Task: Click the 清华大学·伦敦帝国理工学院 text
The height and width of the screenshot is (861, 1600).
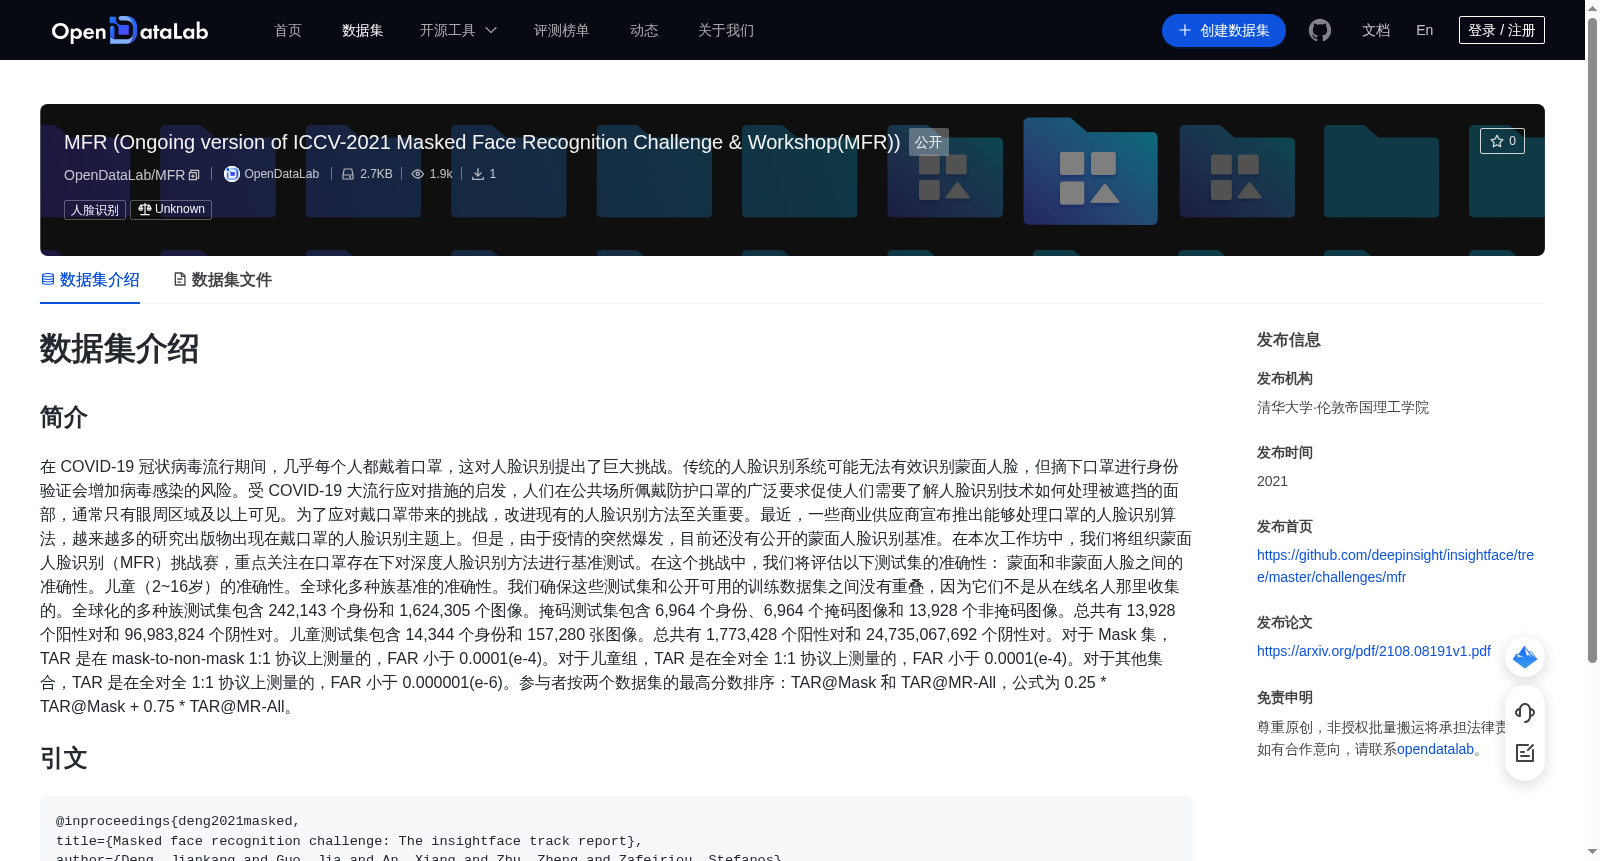Action: tap(1343, 407)
